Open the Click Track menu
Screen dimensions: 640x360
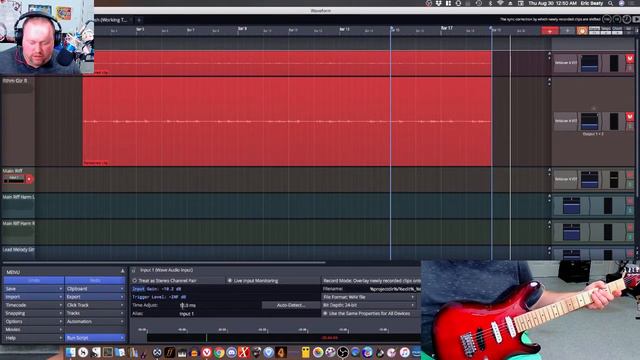click(95, 305)
